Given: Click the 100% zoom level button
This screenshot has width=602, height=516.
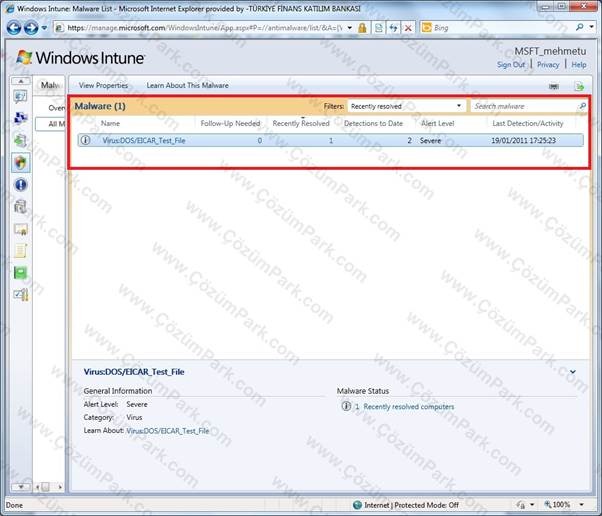Looking at the screenshot, I should click(557, 504).
